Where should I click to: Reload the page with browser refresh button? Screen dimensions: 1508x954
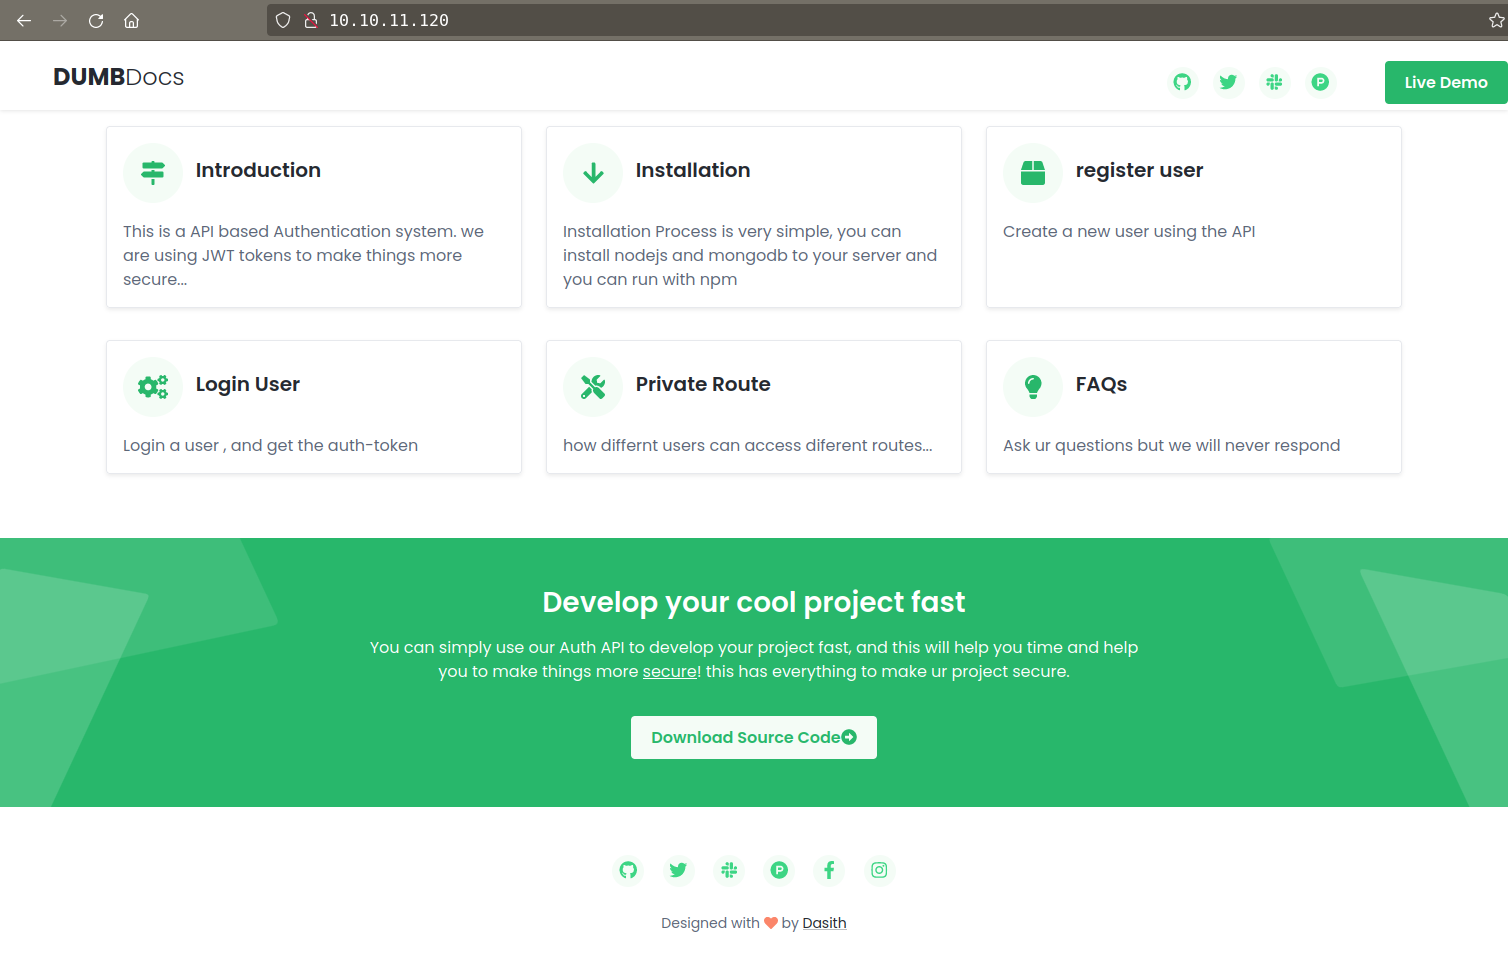[96, 20]
